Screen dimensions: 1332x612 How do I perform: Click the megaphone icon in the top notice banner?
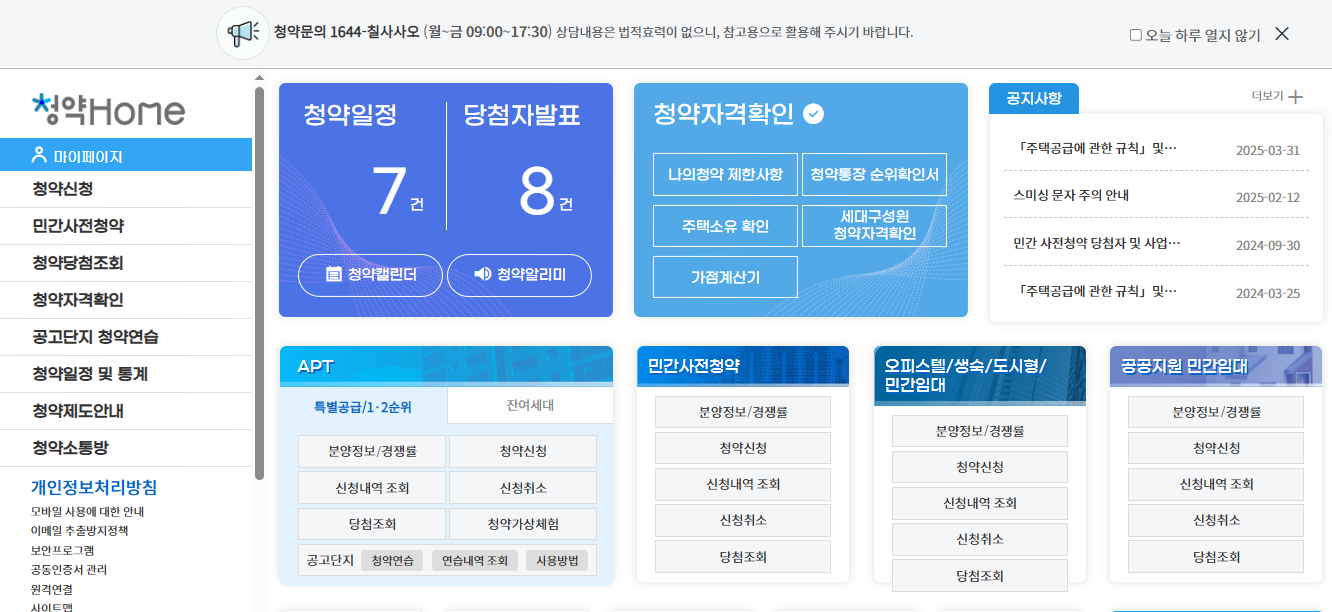[240, 33]
